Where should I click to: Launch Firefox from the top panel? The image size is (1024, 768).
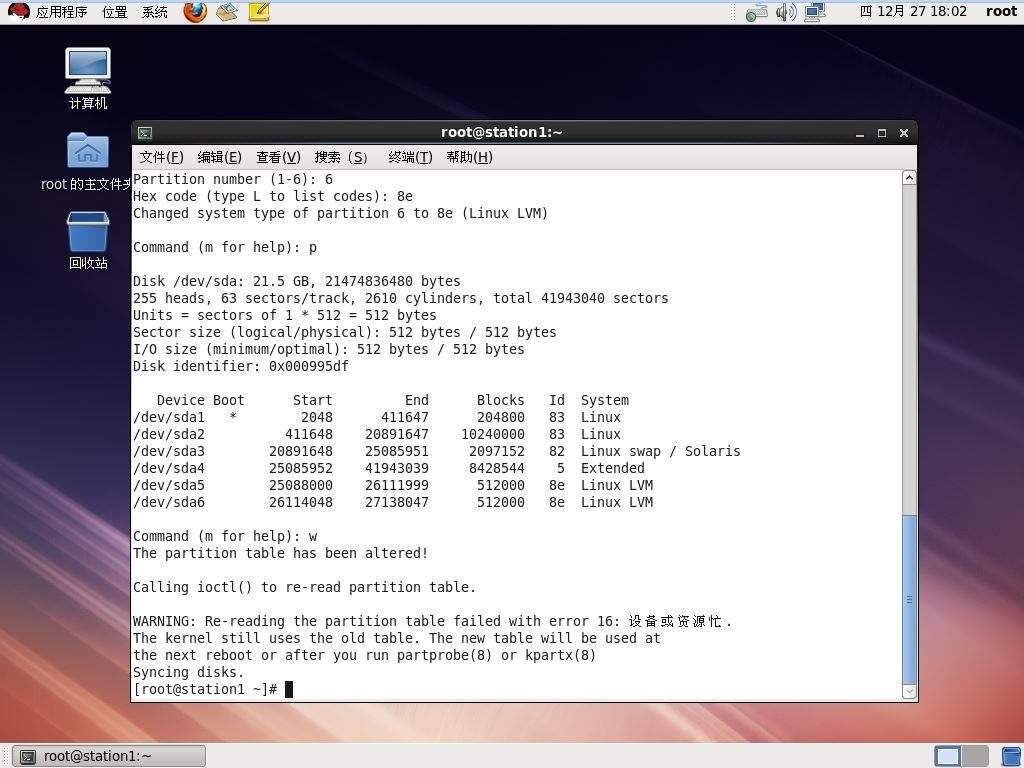(195, 12)
